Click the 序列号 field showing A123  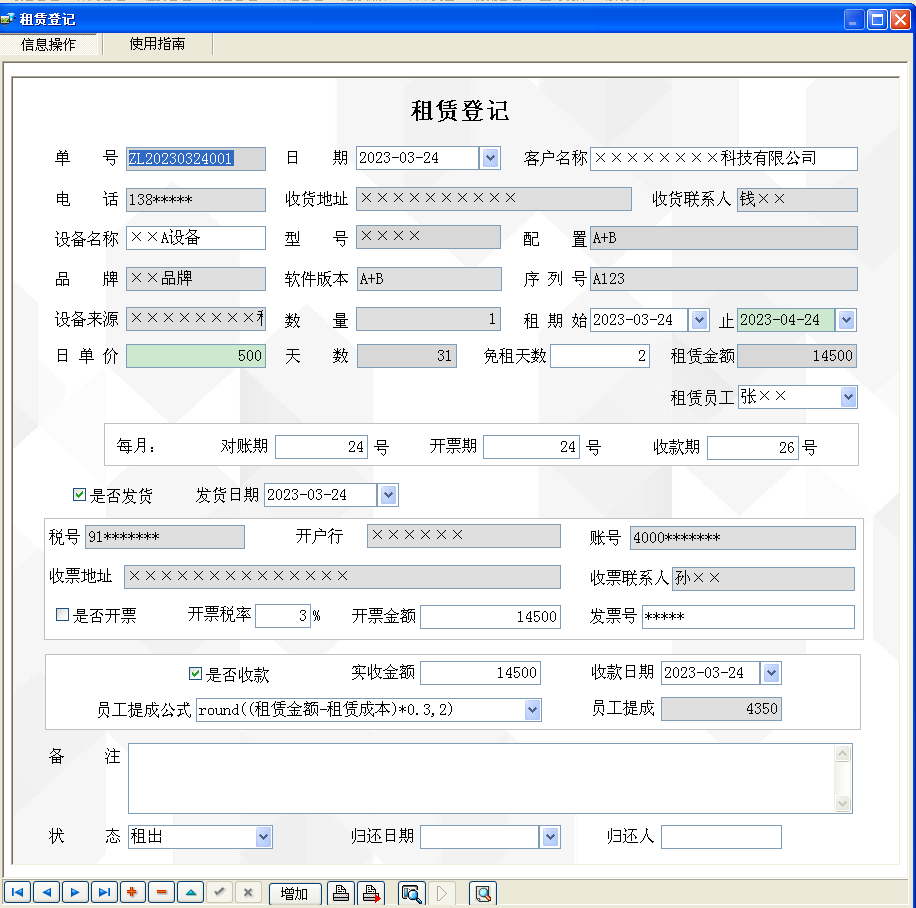pyautogui.click(x=724, y=279)
